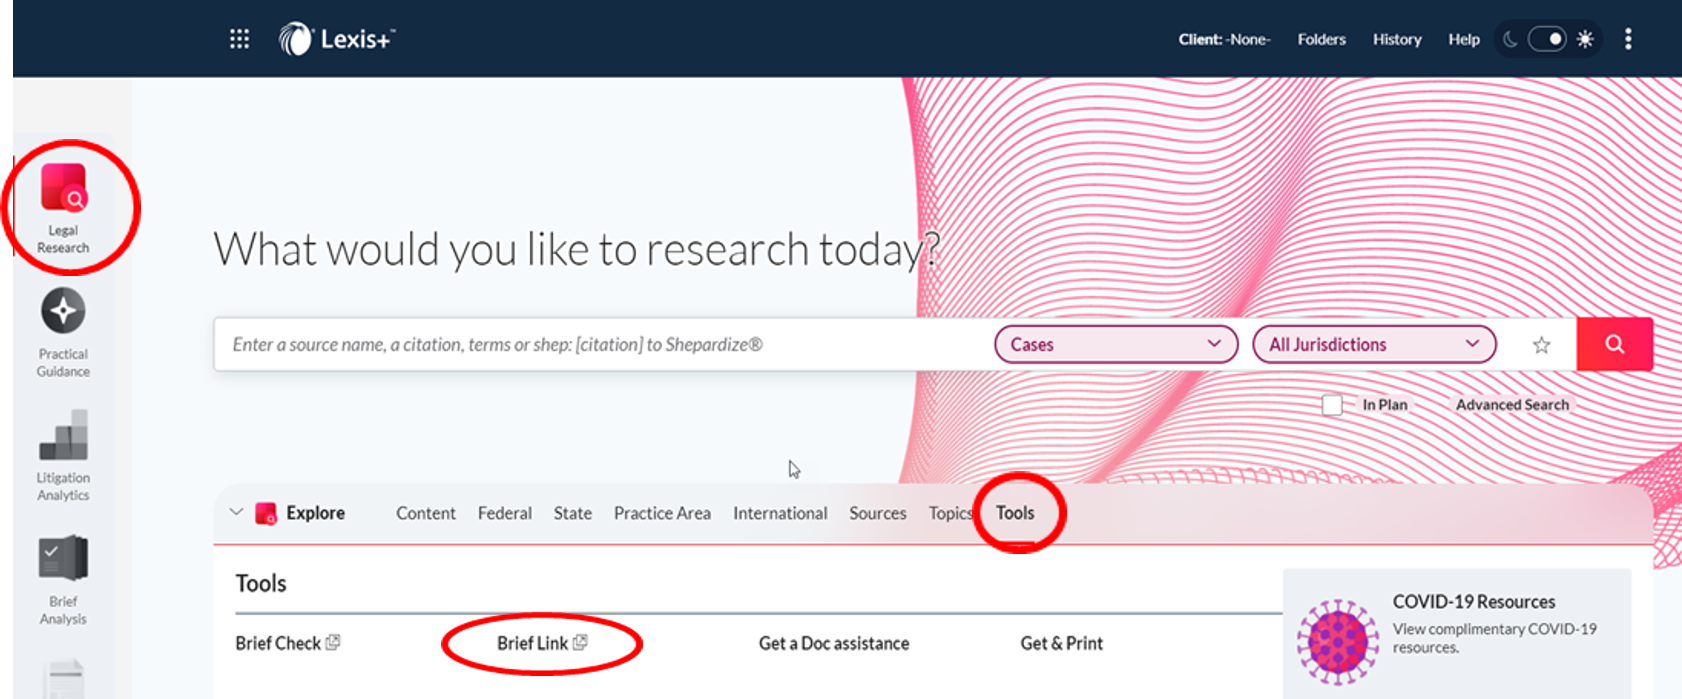This screenshot has width=1682, height=699.
Task: Open the Get & Print link
Action: pos(1061,643)
